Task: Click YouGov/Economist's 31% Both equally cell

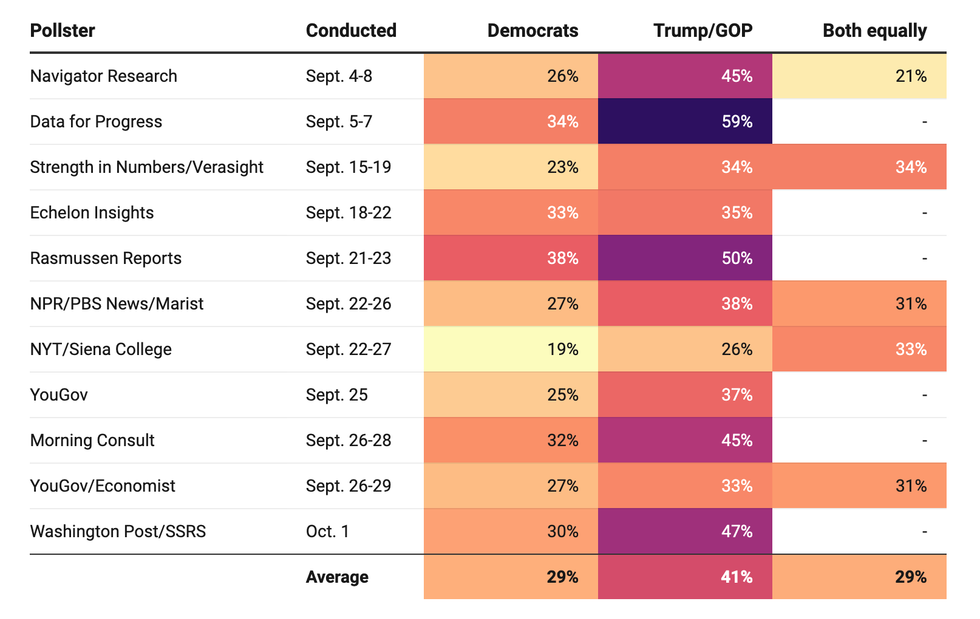Action: tap(859, 486)
